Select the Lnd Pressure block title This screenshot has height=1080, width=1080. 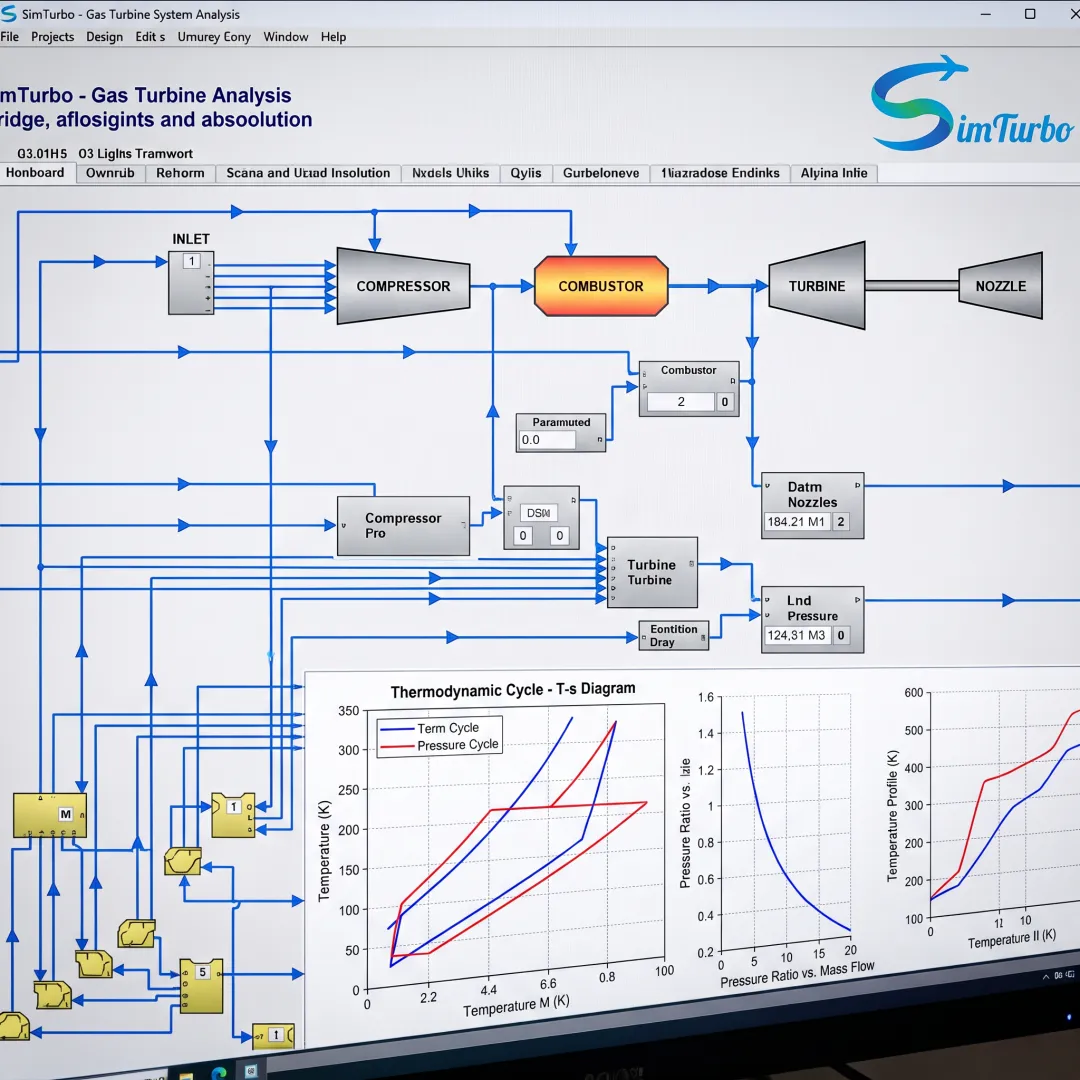point(812,608)
